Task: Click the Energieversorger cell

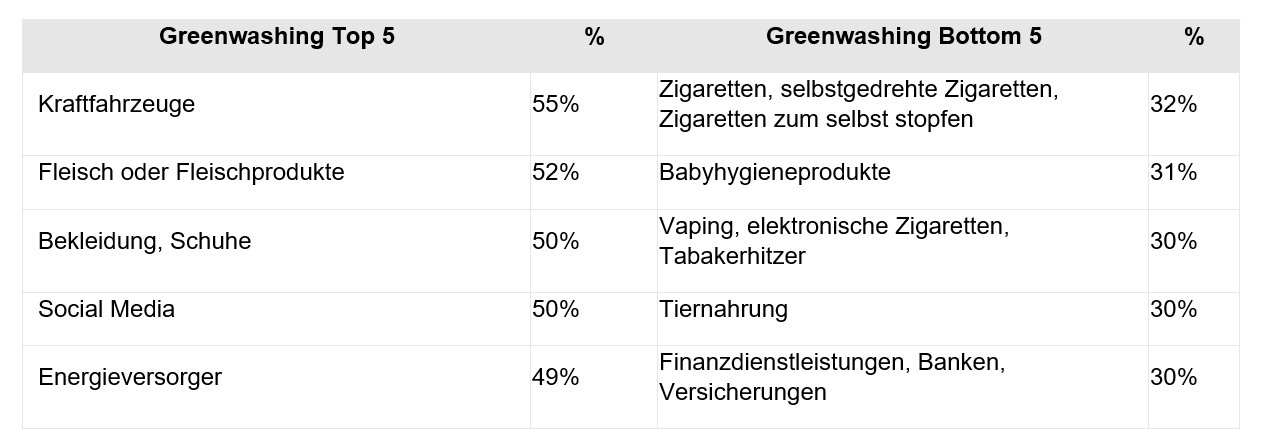Action: (x=130, y=377)
